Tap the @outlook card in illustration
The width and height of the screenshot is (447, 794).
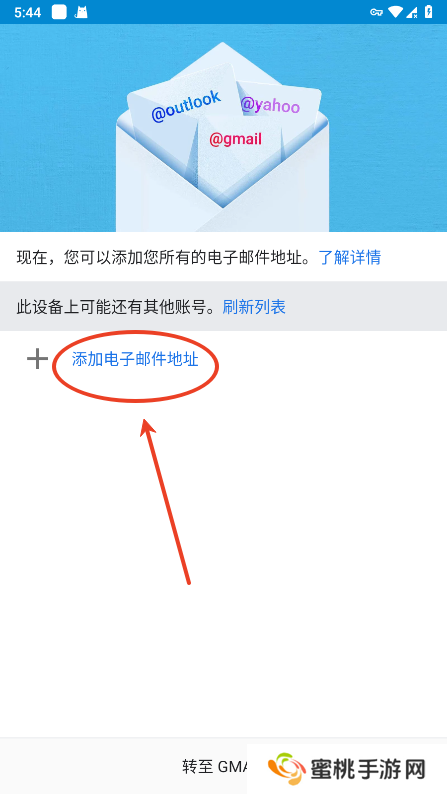[185, 106]
